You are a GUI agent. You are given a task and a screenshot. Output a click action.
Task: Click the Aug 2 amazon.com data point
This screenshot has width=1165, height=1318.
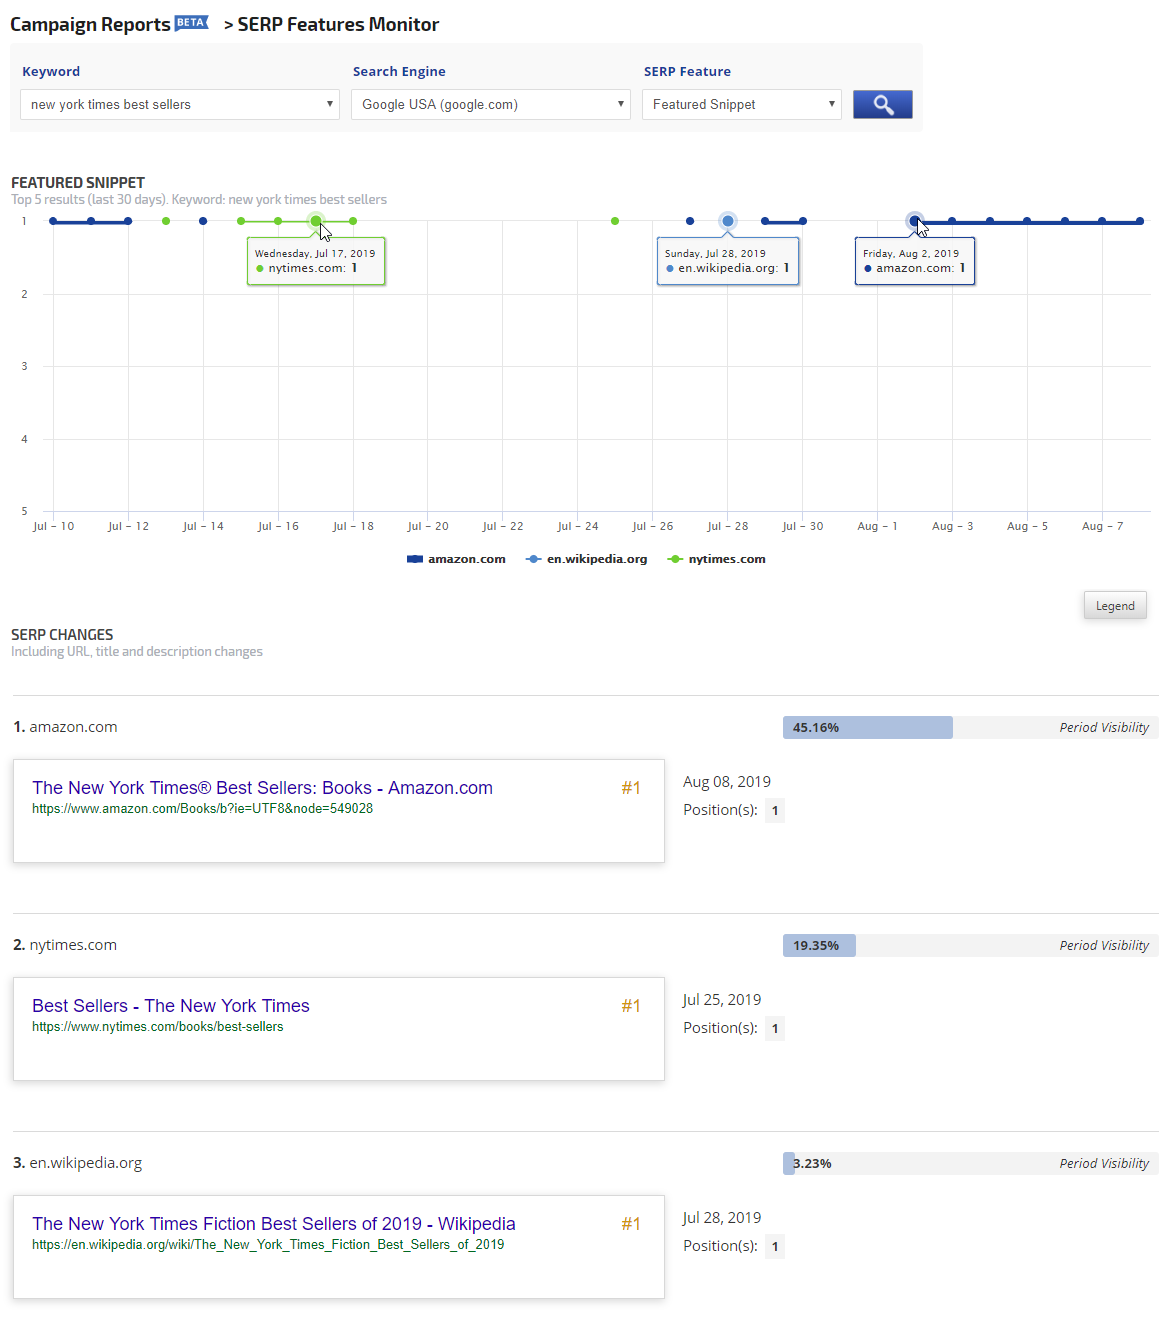(x=915, y=221)
